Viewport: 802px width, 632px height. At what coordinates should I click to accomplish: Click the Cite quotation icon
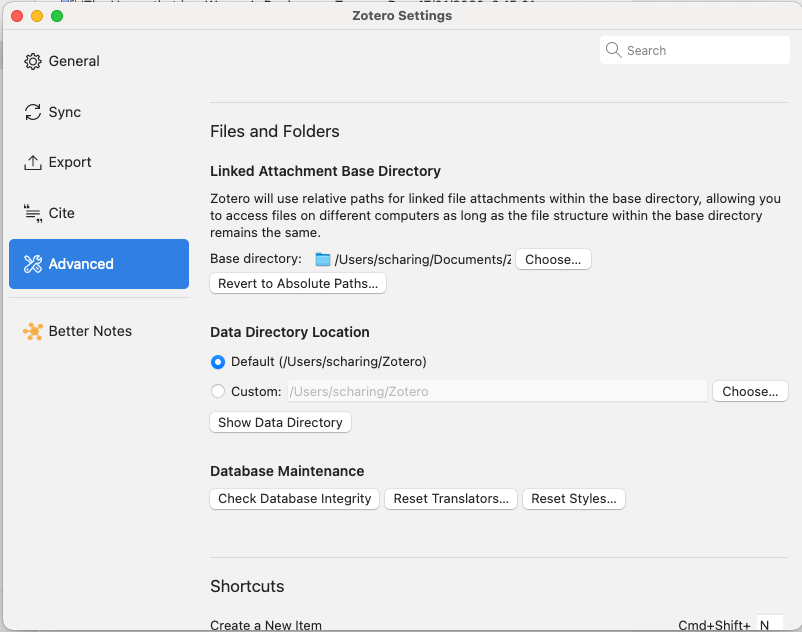tap(33, 213)
